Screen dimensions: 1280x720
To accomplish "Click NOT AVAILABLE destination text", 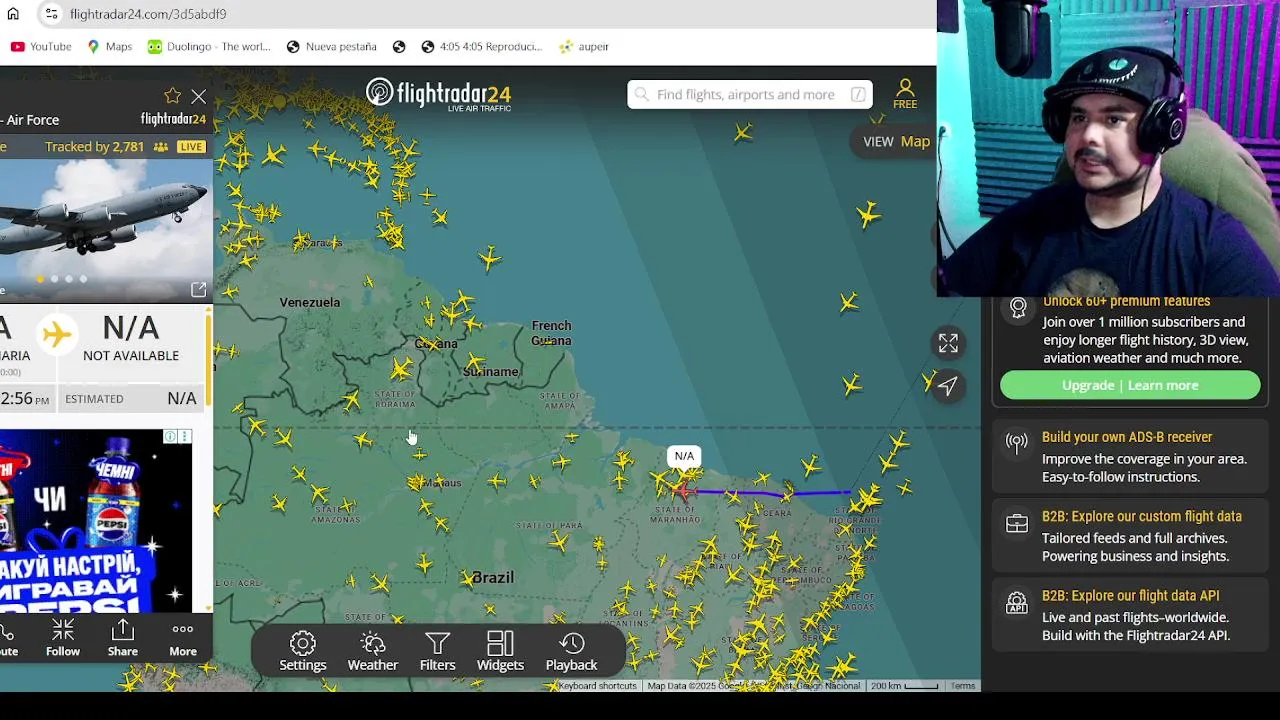I will (131, 355).
